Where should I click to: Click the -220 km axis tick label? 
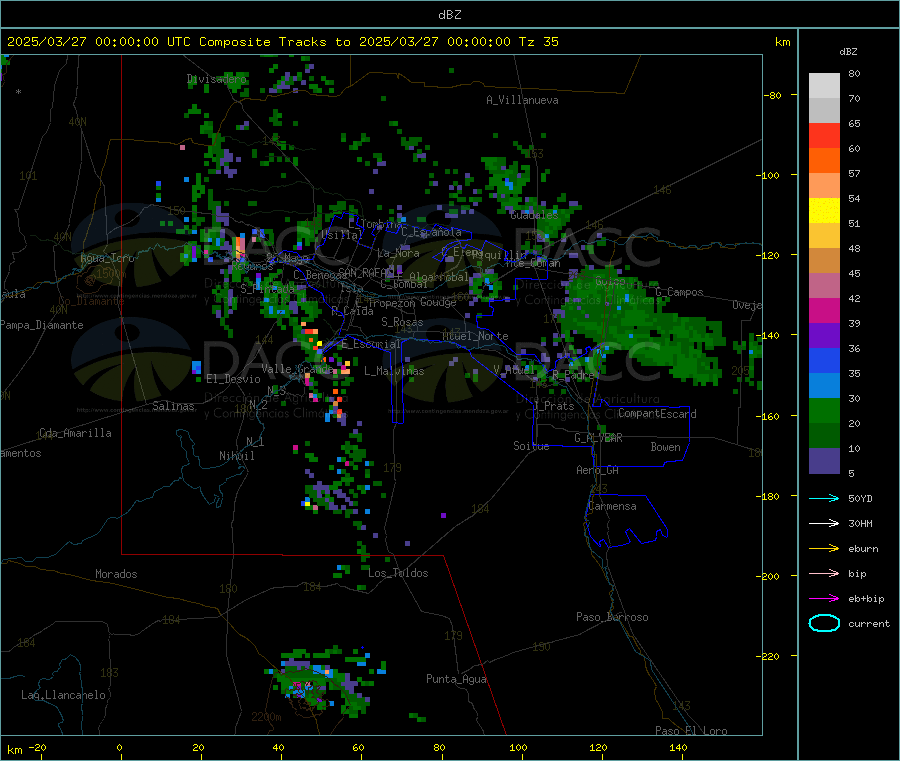point(769,656)
